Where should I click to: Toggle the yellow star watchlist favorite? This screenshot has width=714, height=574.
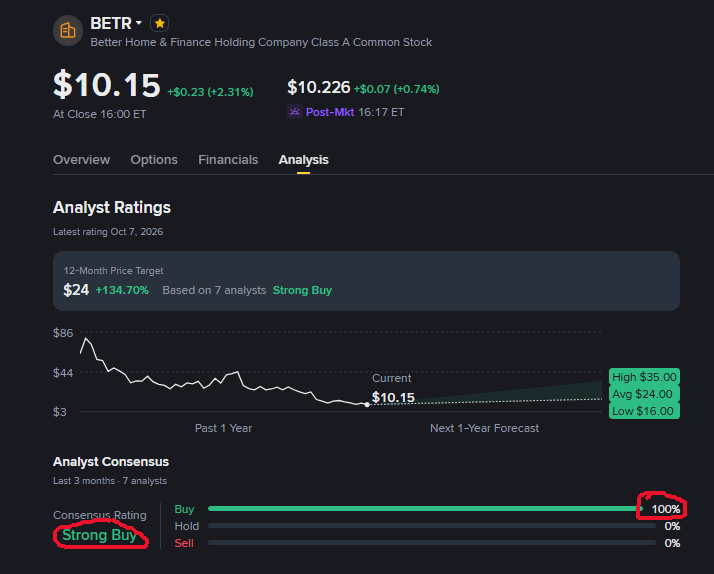click(159, 23)
